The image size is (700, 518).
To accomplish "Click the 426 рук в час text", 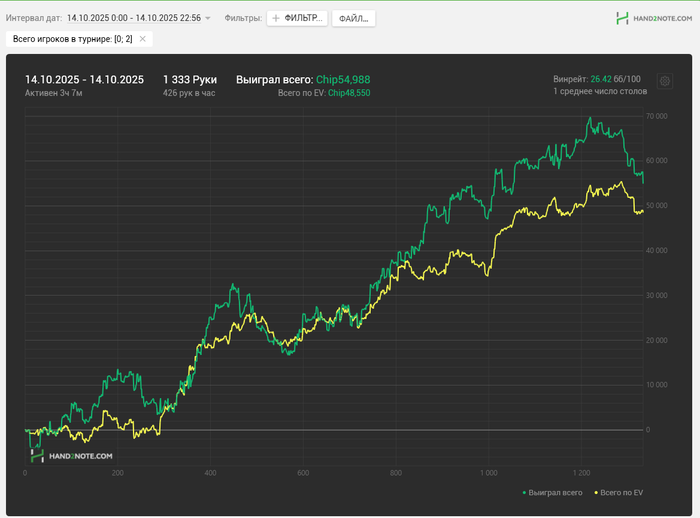I will tap(189, 93).
